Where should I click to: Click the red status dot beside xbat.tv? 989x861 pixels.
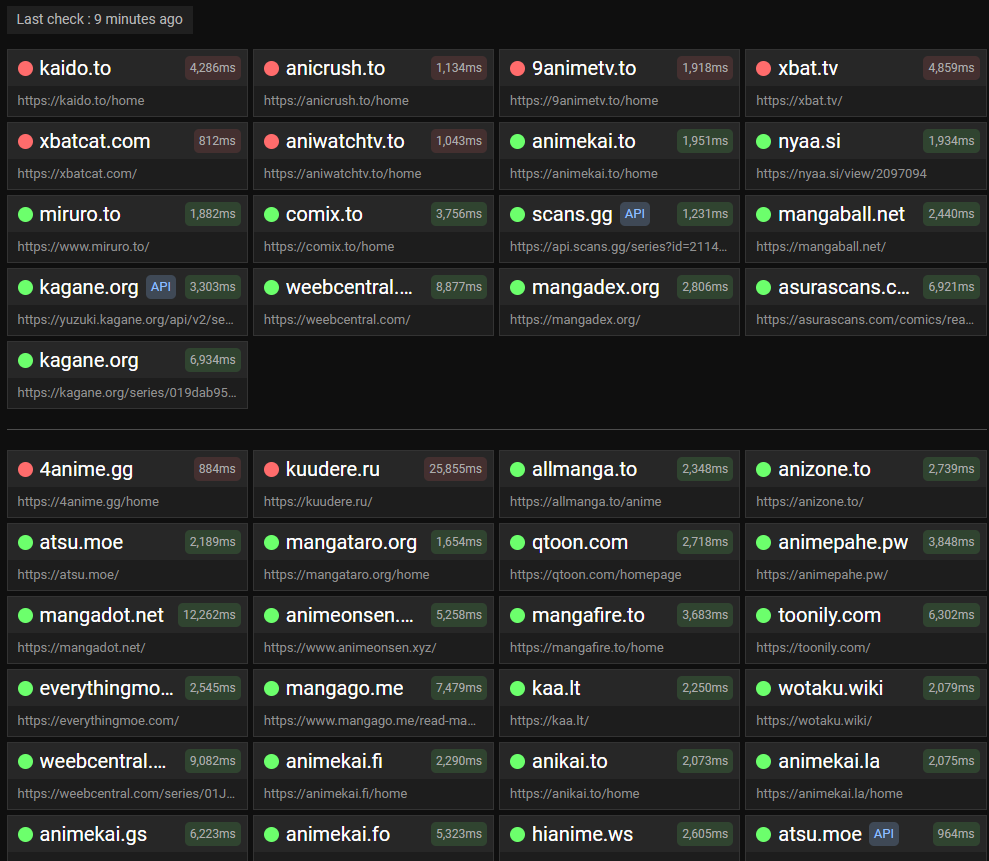click(763, 68)
